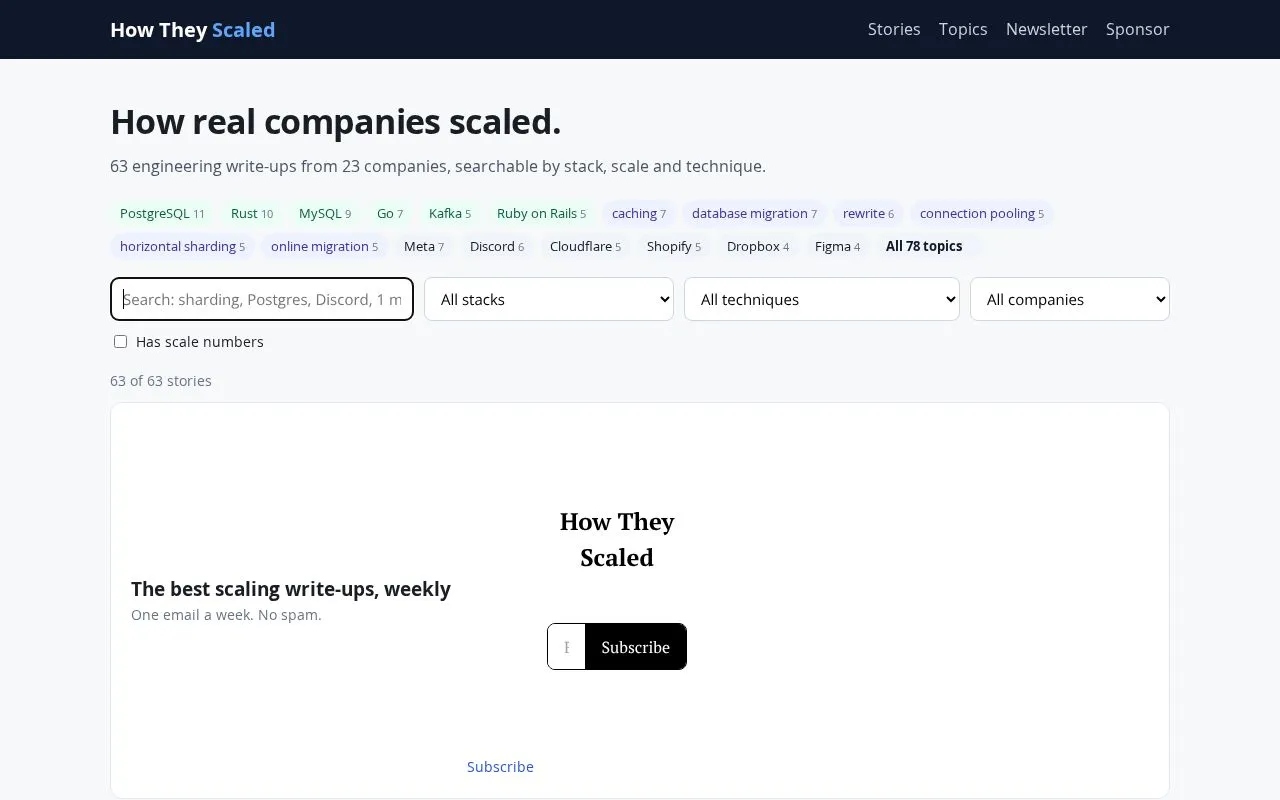
Task: Follow the blue Subscribe link
Action: point(500,767)
